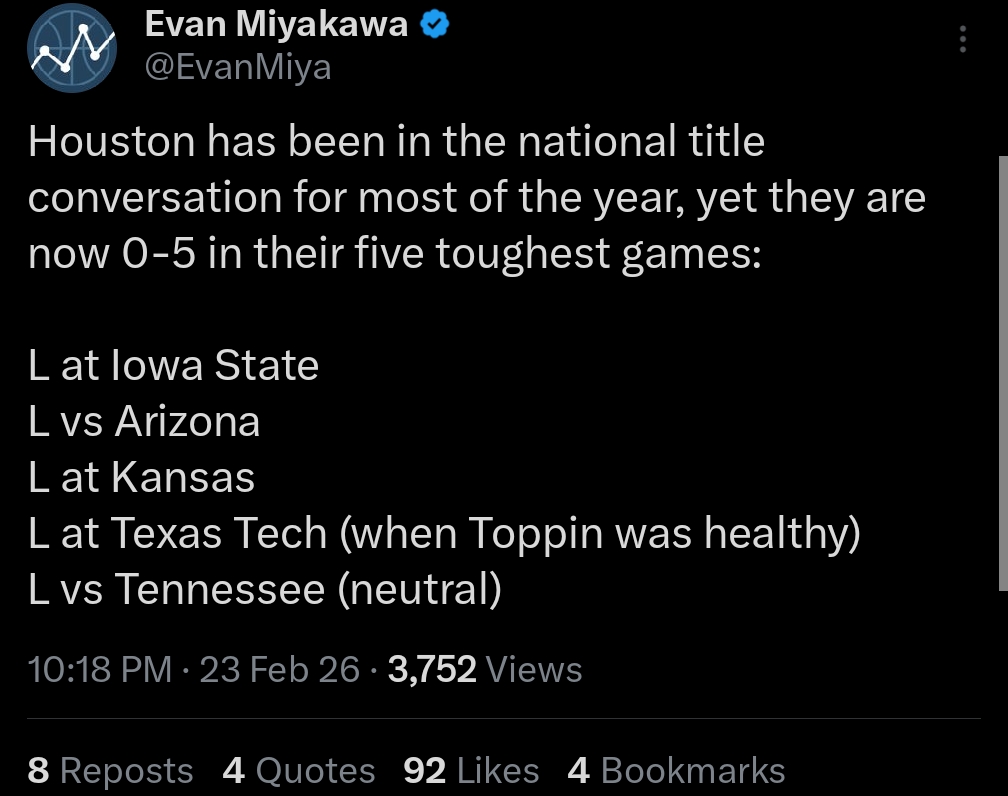The height and width of the screenshot is (796, 1008).
Task: Click the blue verified badge
Action: [x=433, y=25]
